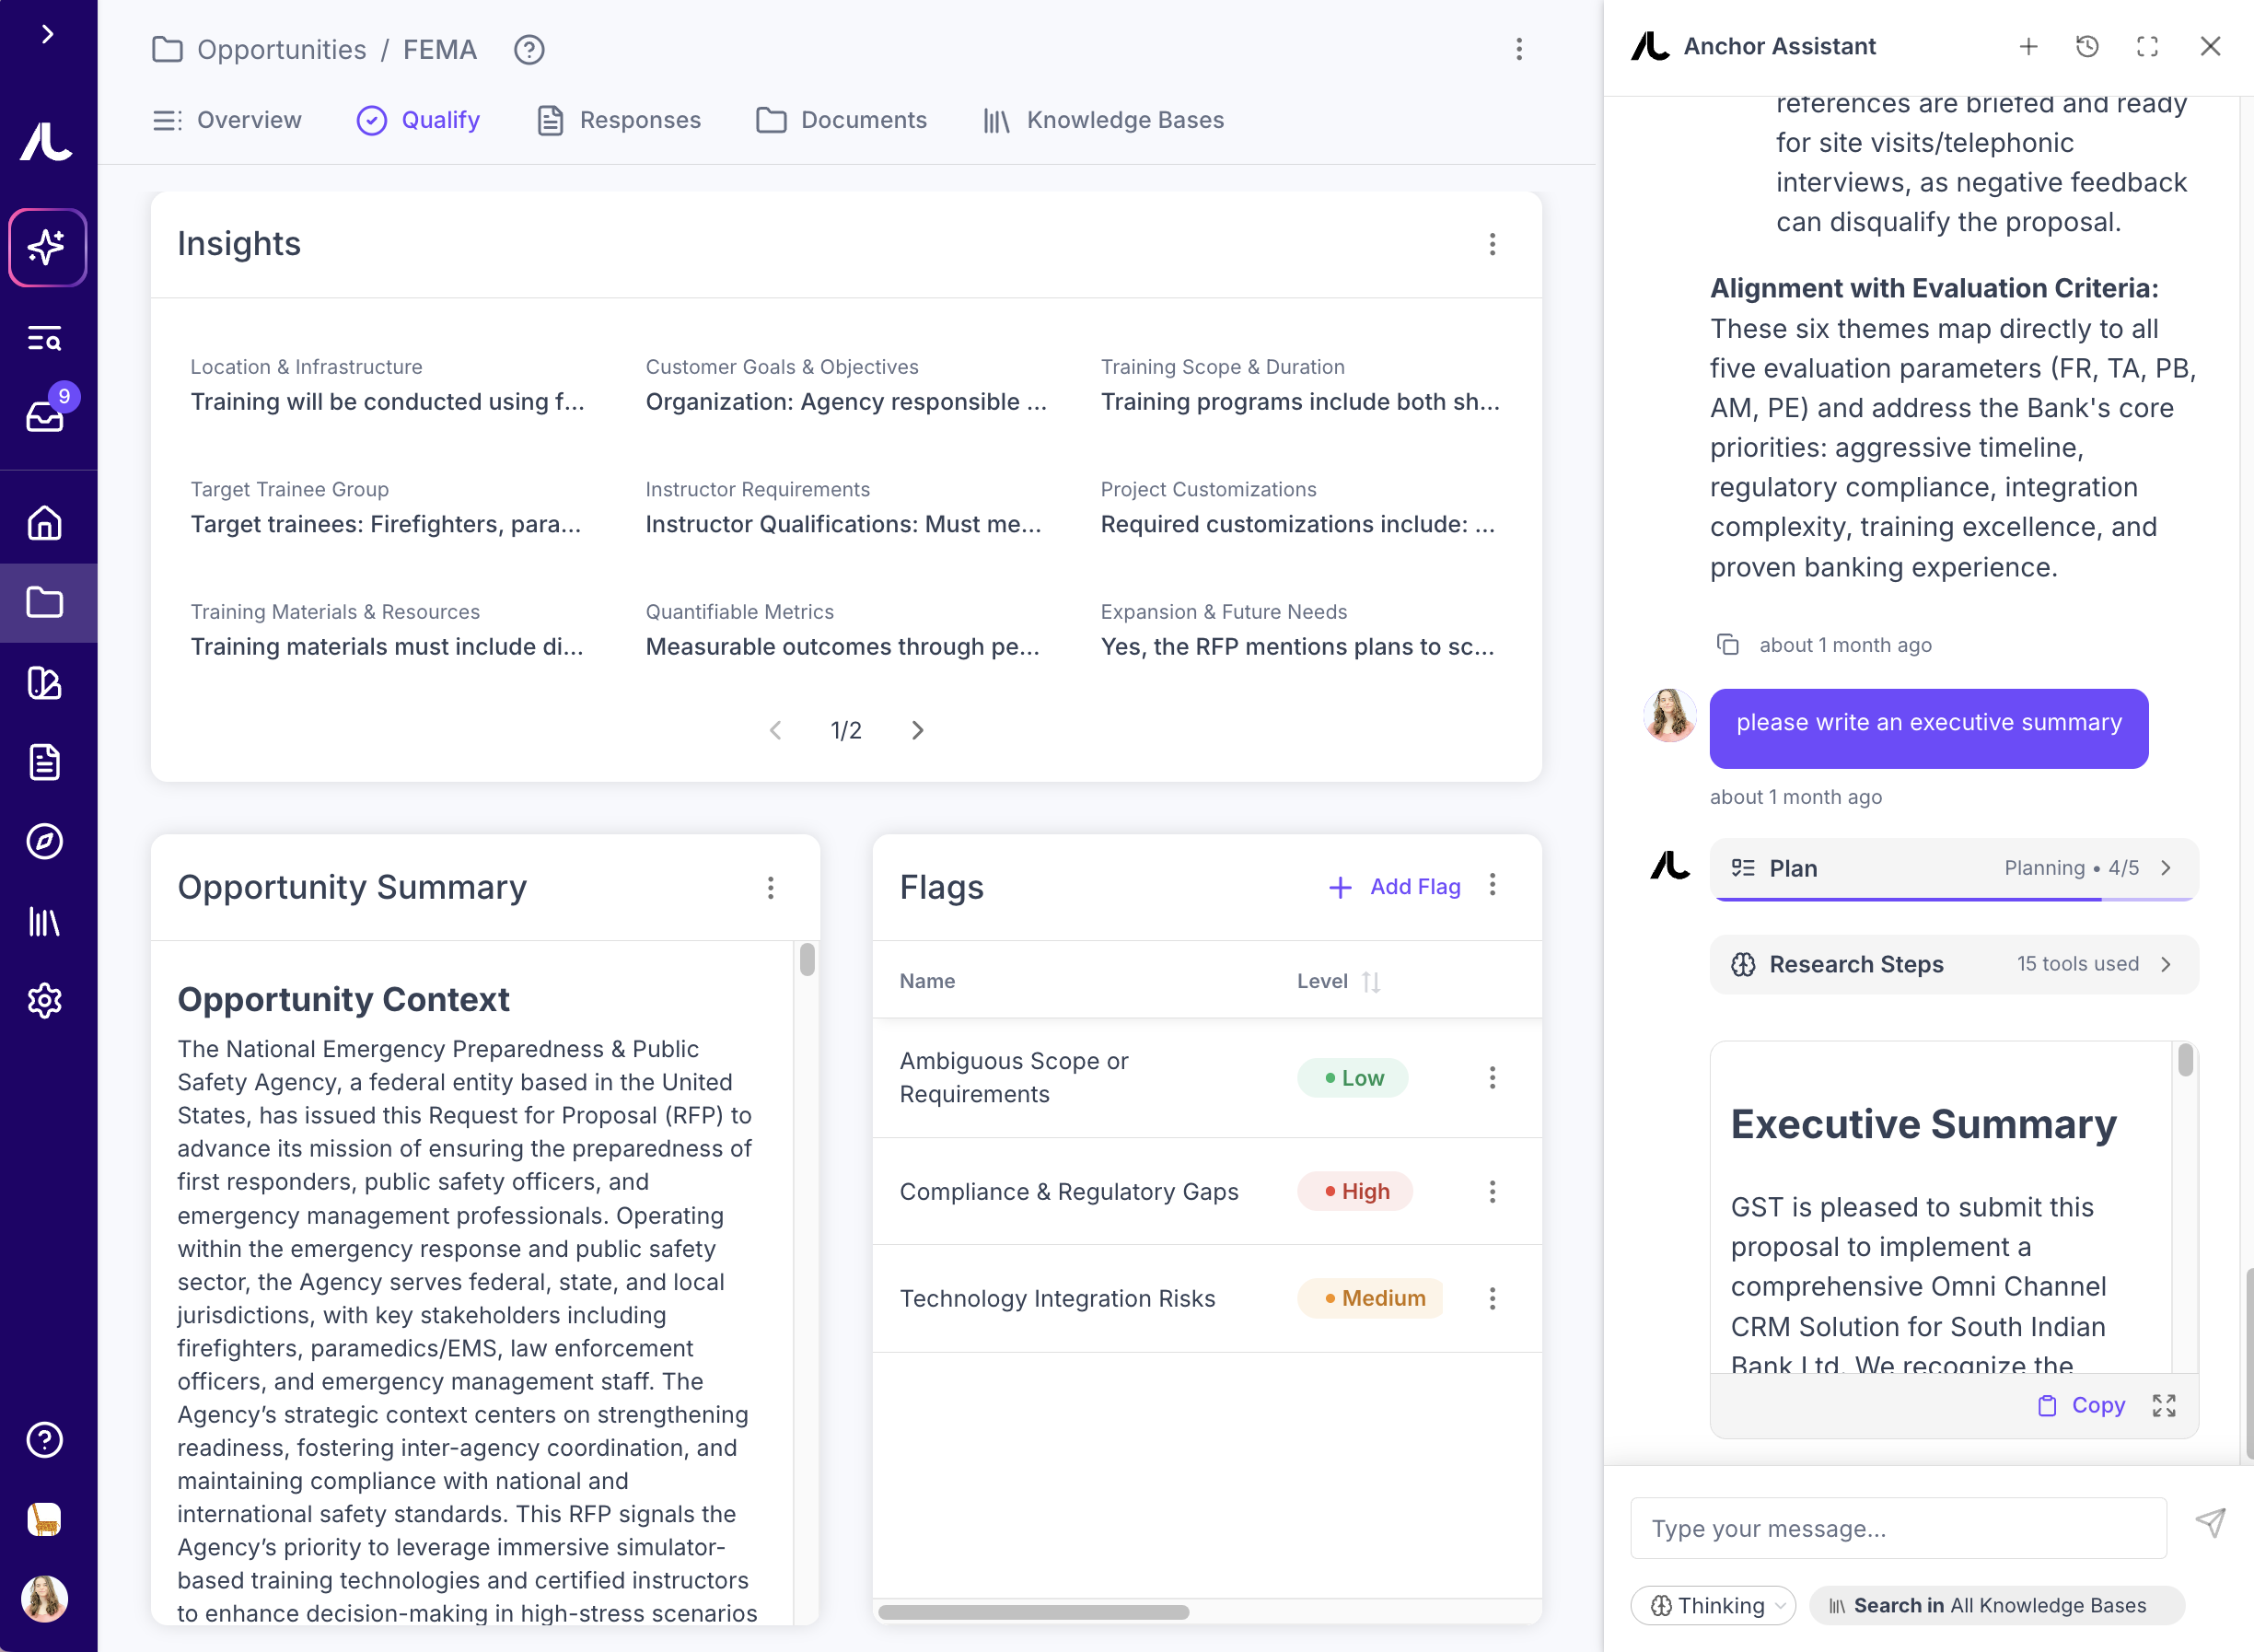Screen dimensions: 2254x1652
Task: Click the Flags horizontal scrollbar
Action: pos(1033,1613)
